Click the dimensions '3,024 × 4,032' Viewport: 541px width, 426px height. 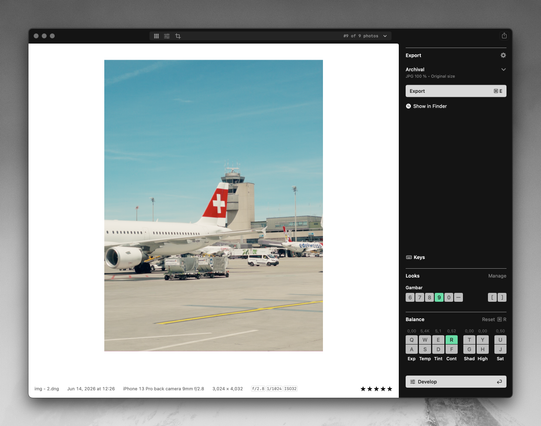click(x=228, y=389)
